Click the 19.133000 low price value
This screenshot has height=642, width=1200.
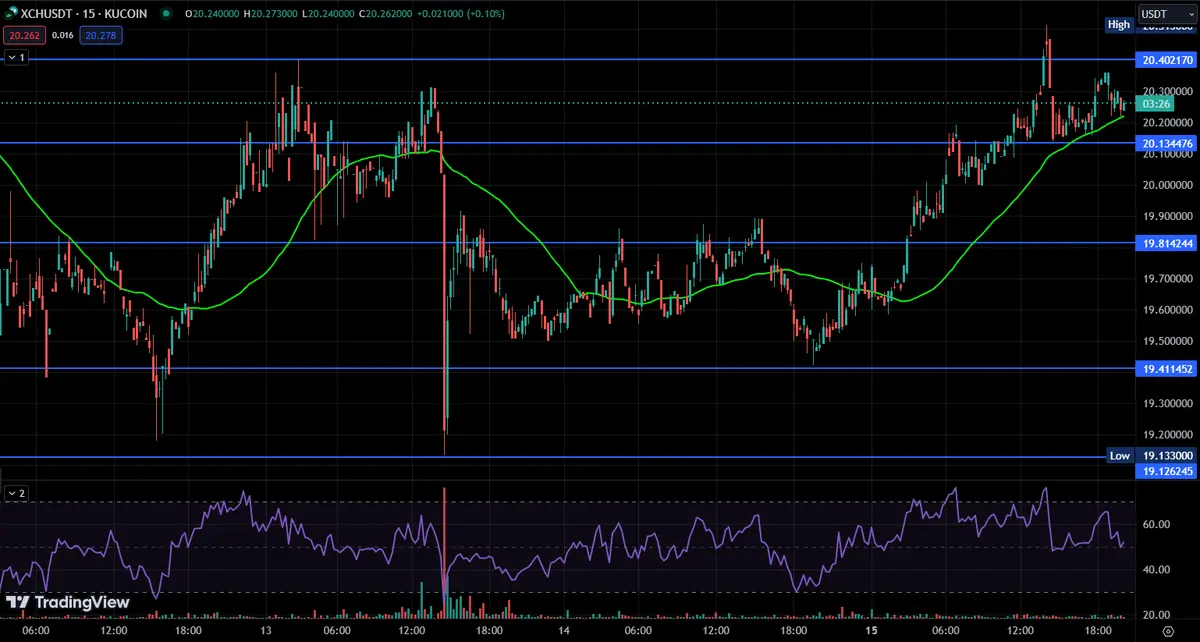pos(1166,456)
